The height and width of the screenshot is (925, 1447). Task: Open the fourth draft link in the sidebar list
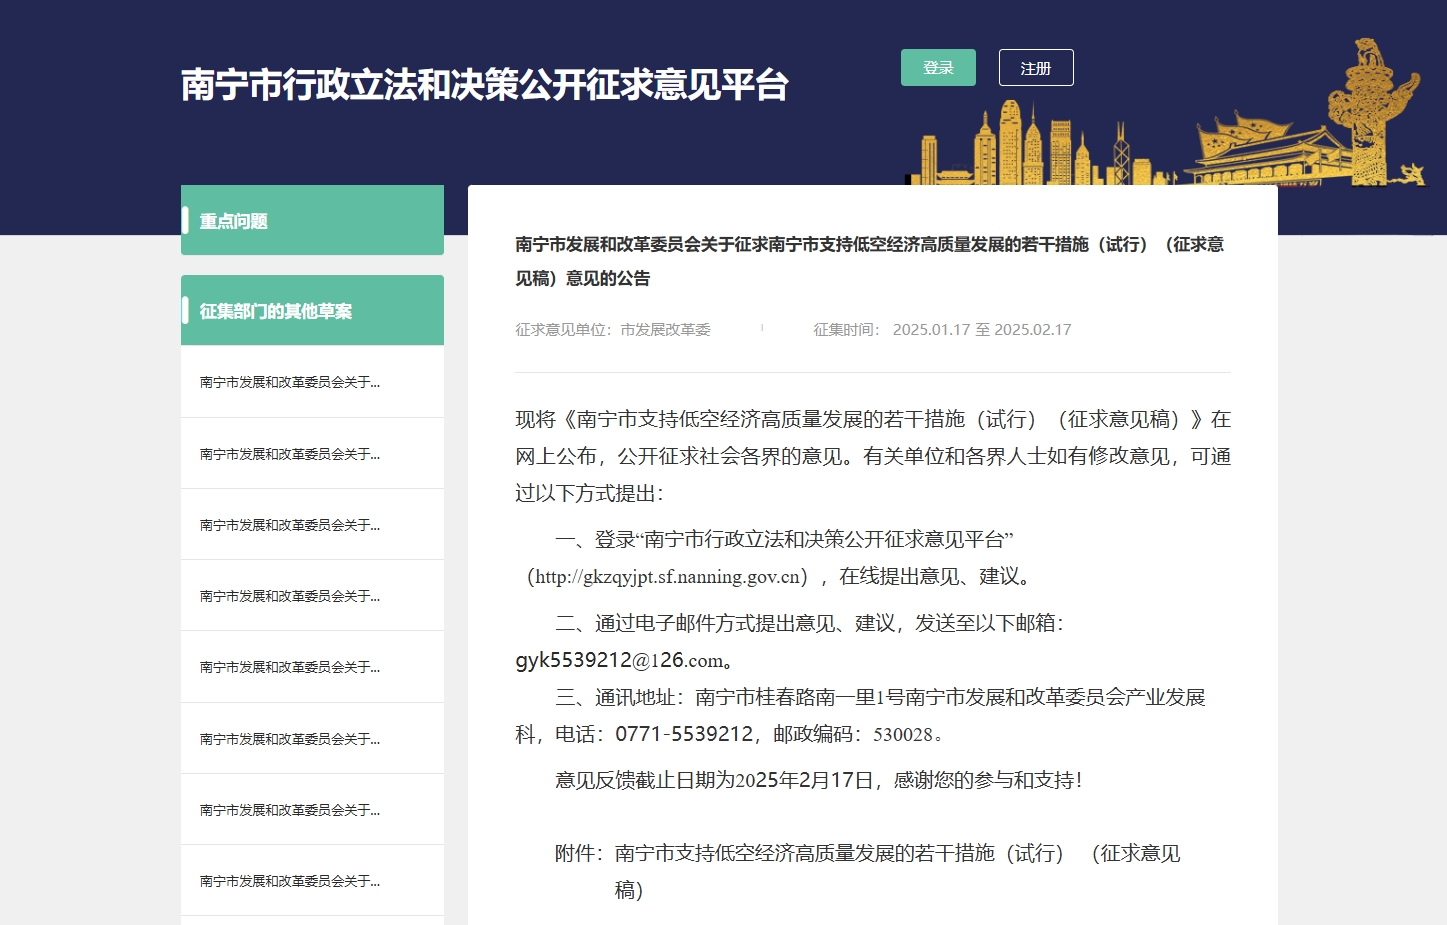point(290,596)
